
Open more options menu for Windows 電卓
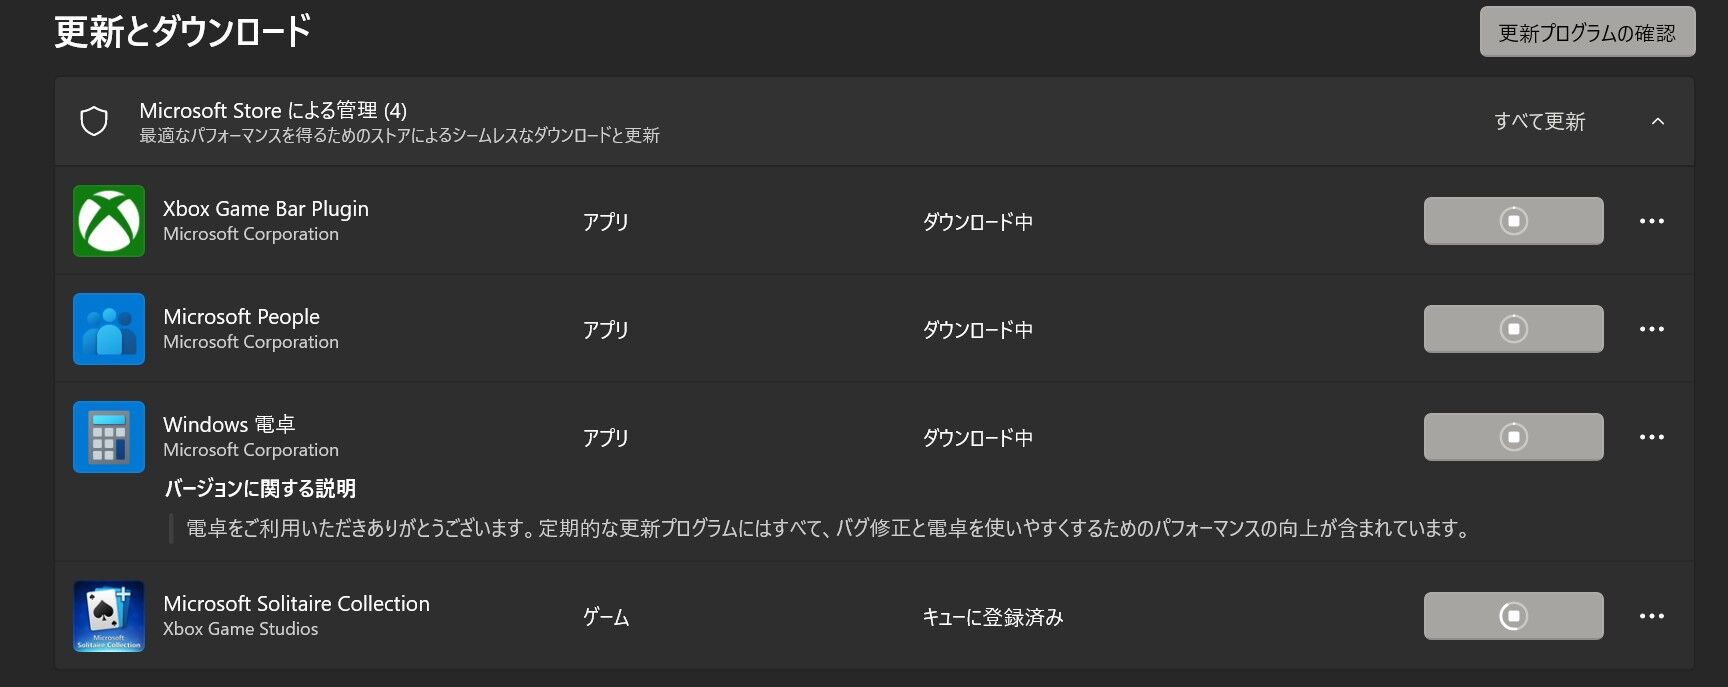pyautogui.click(x=1652, y=437)
